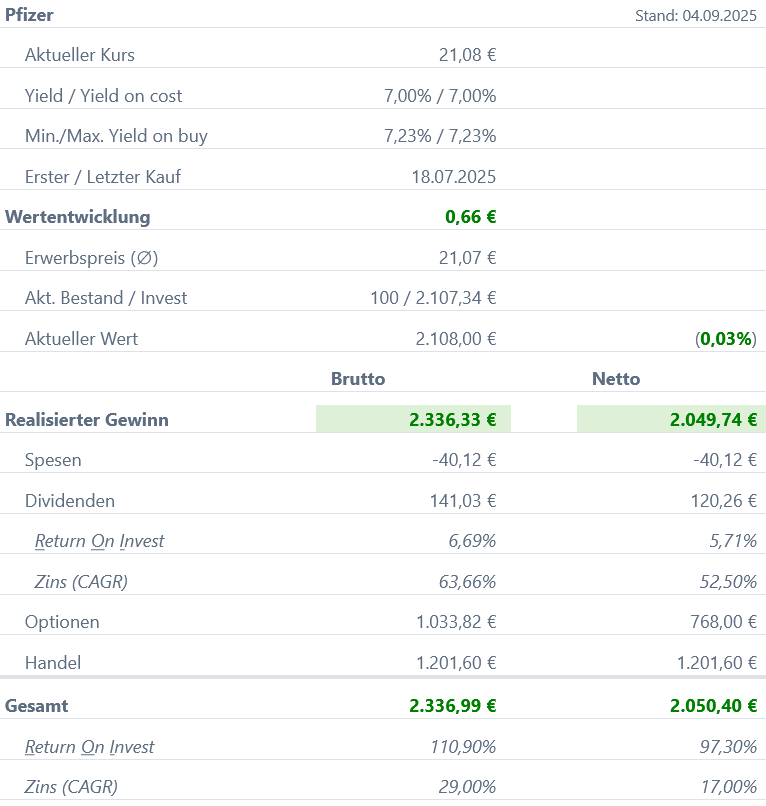Viewport: 766px width, 806px height.
Task: Select the CAGR value 52,50%
Action: [x=728, y=582]
